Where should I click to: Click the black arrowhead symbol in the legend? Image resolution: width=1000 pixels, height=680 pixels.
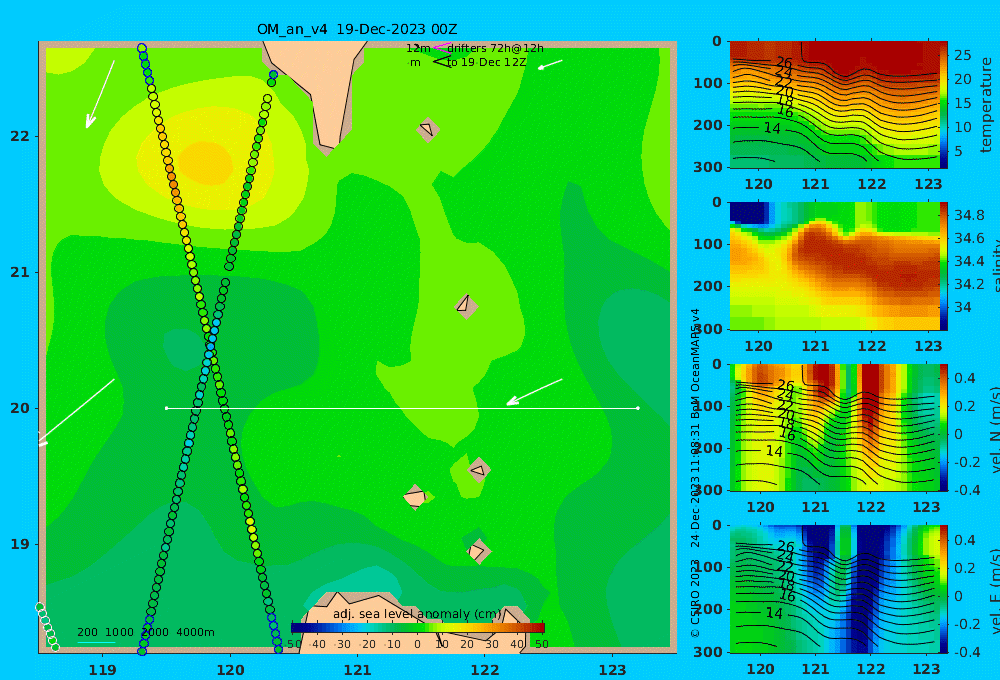pyautogui.click(x=442, y=62)
